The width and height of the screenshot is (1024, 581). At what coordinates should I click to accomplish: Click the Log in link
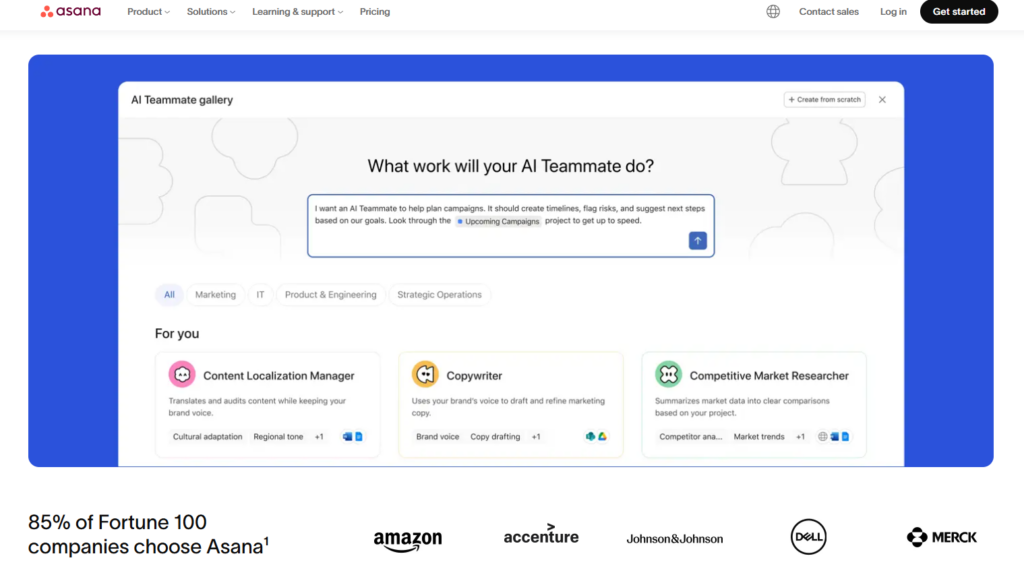click(893, 12)
